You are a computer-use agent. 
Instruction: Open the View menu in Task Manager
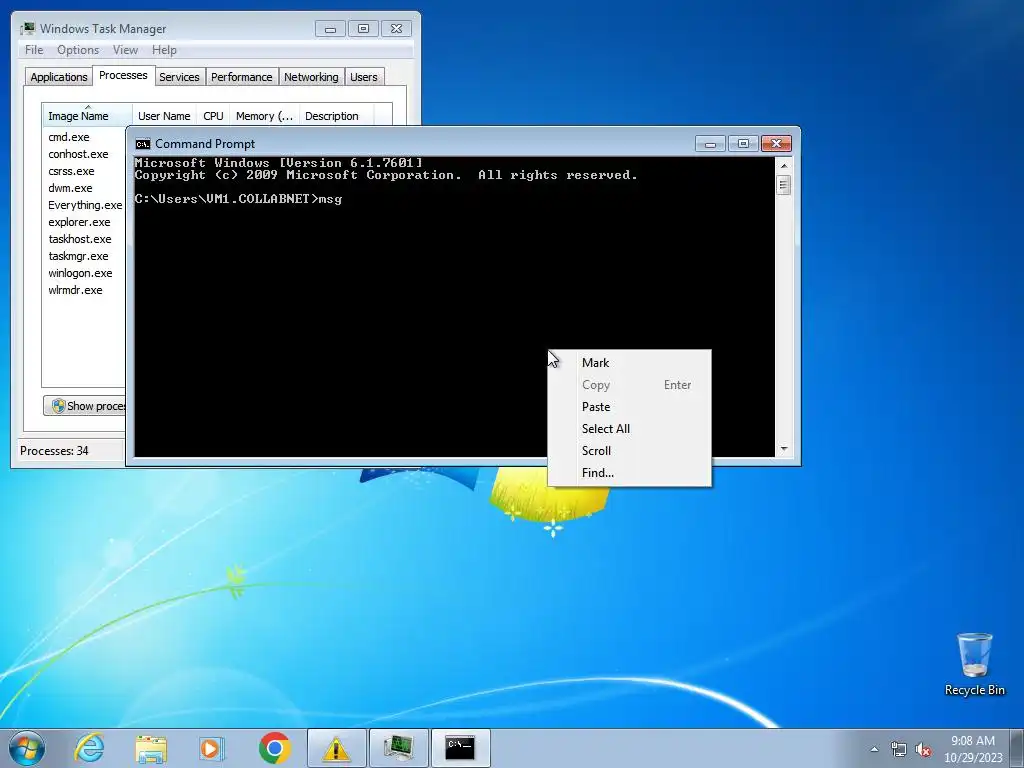125,50
